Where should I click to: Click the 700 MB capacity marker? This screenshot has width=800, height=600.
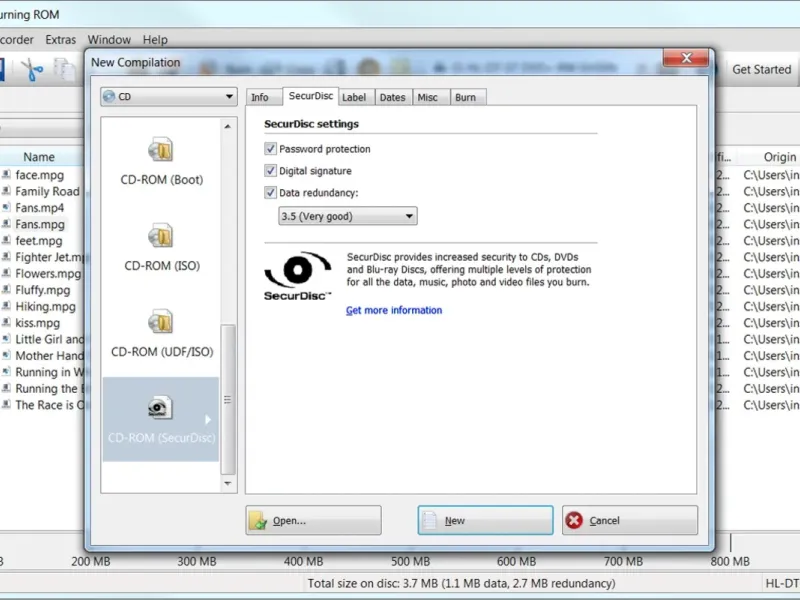[623, 561]
